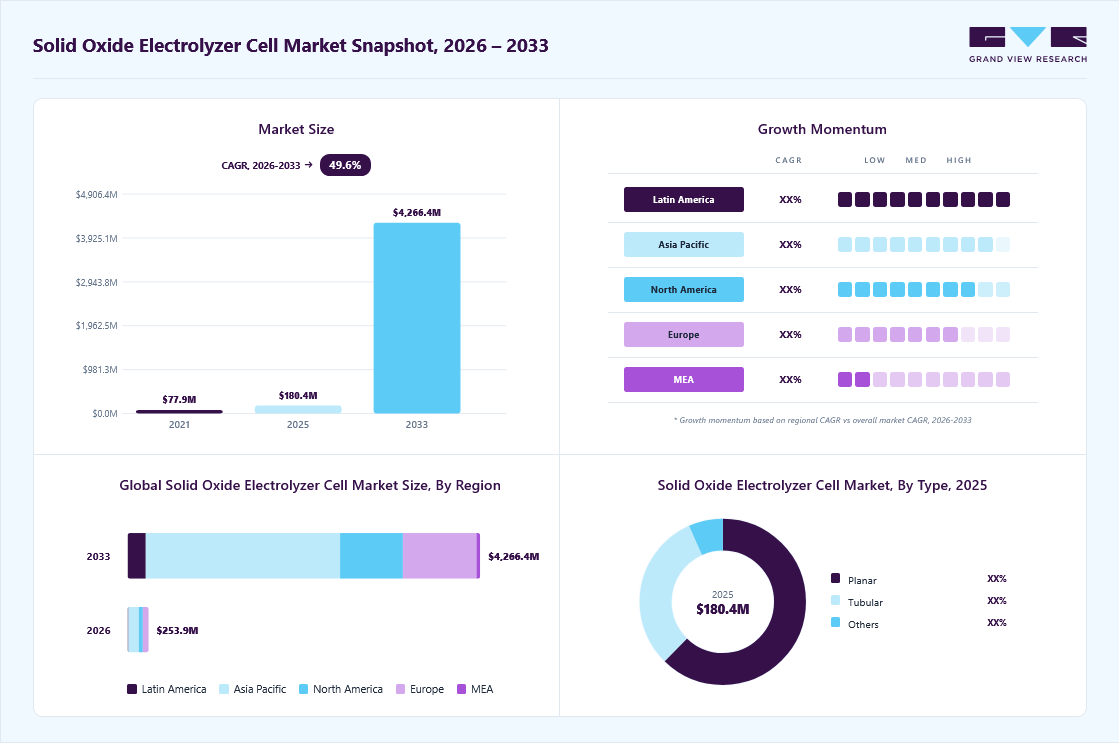The image size is (1120, 743).
Task: Select the Europe region label
Action: 684,334
